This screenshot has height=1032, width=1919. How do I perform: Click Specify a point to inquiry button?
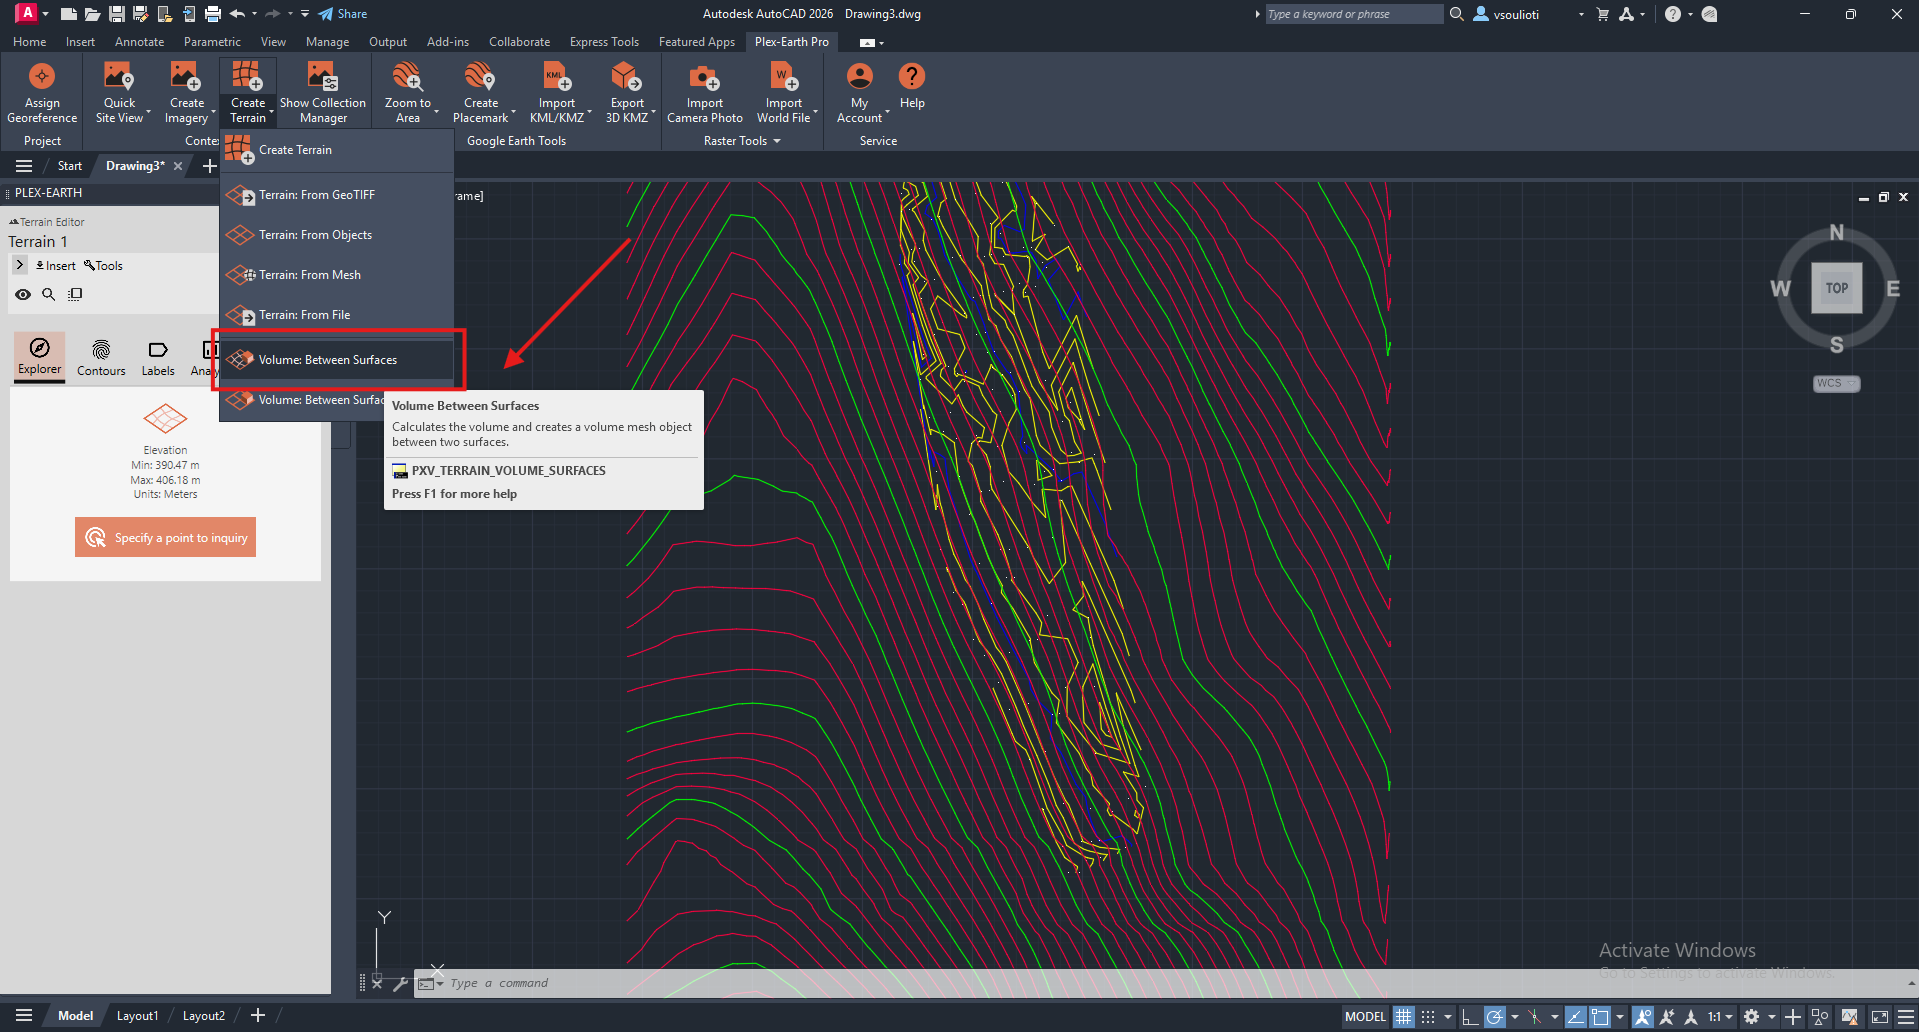pyautogui.click(x=165, y=537)
